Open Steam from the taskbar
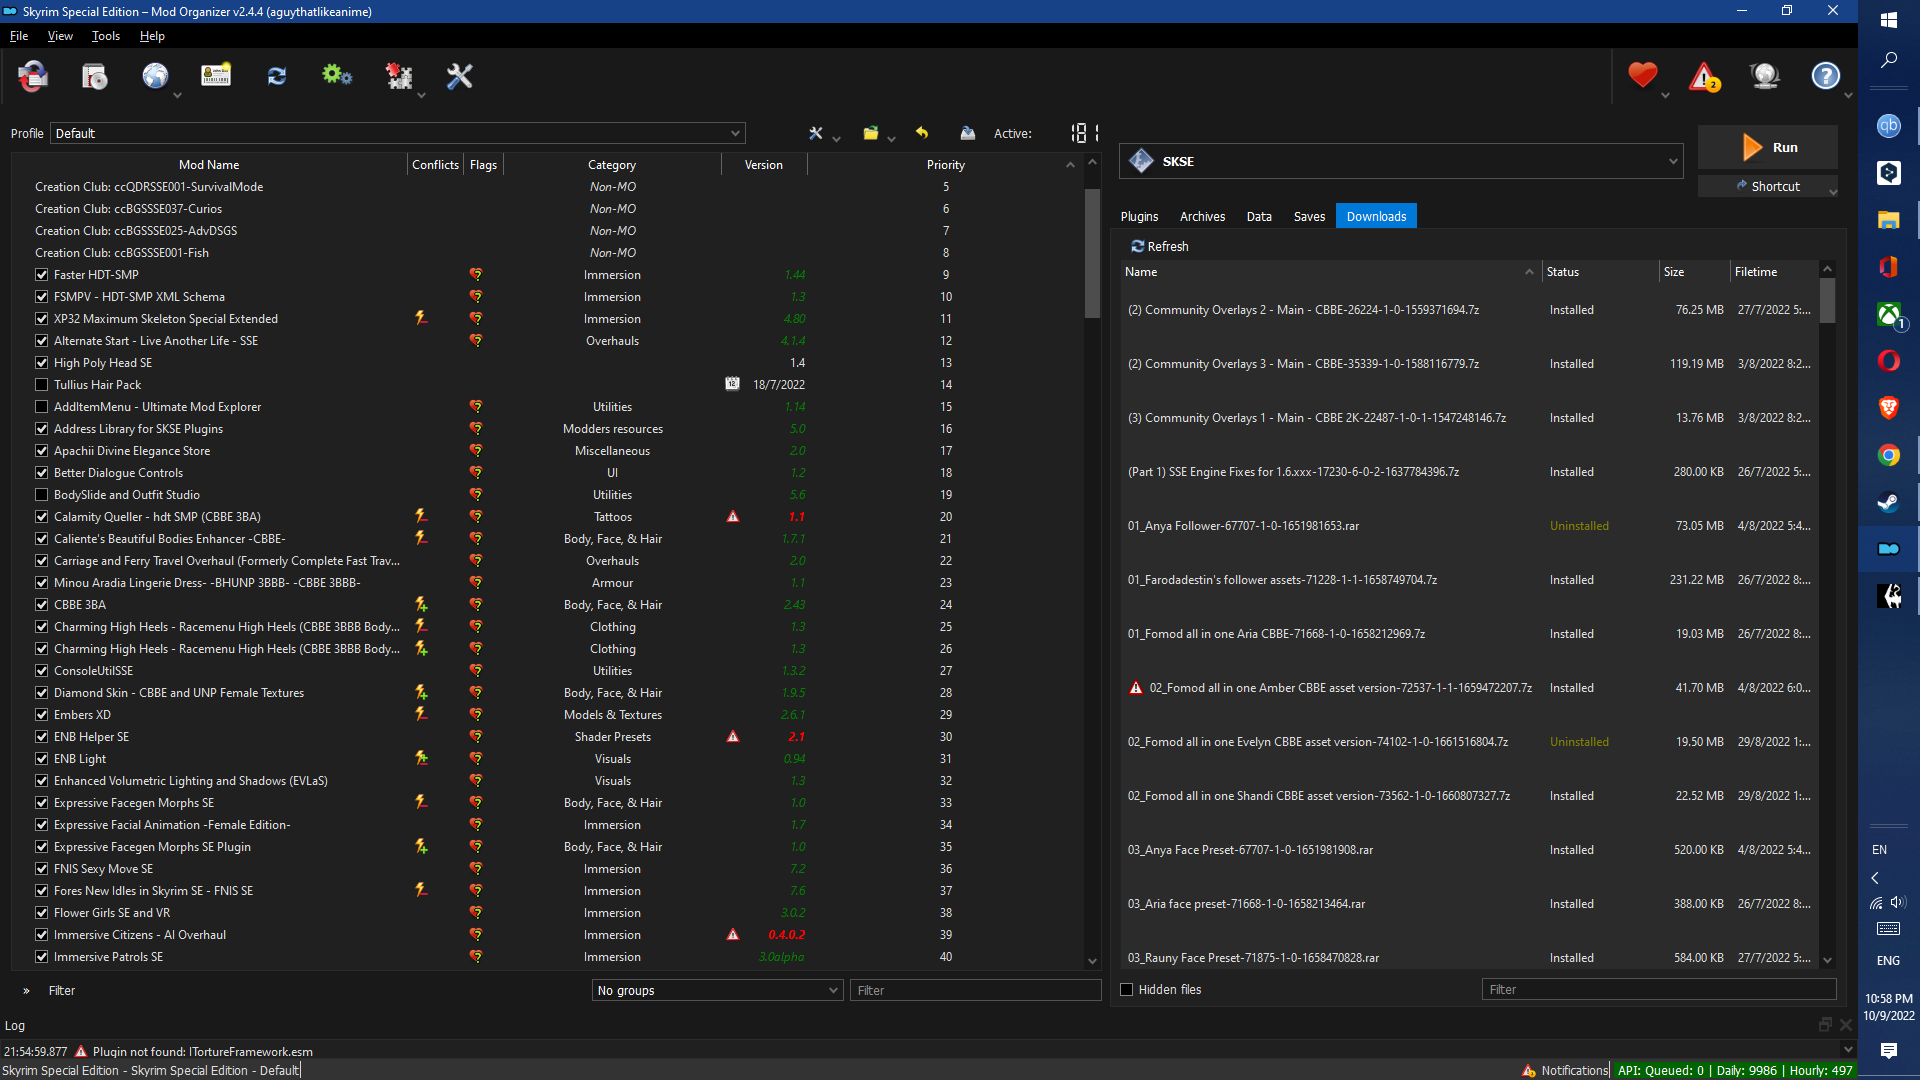Viewport: 1920px width, 1080px height. coord(1888,502)
